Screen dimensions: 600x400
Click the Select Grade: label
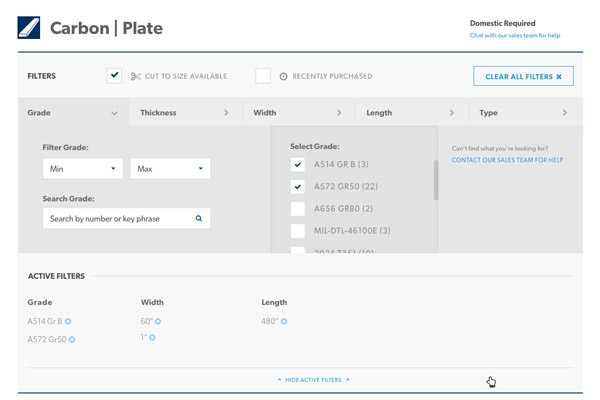tap(315, 146)
